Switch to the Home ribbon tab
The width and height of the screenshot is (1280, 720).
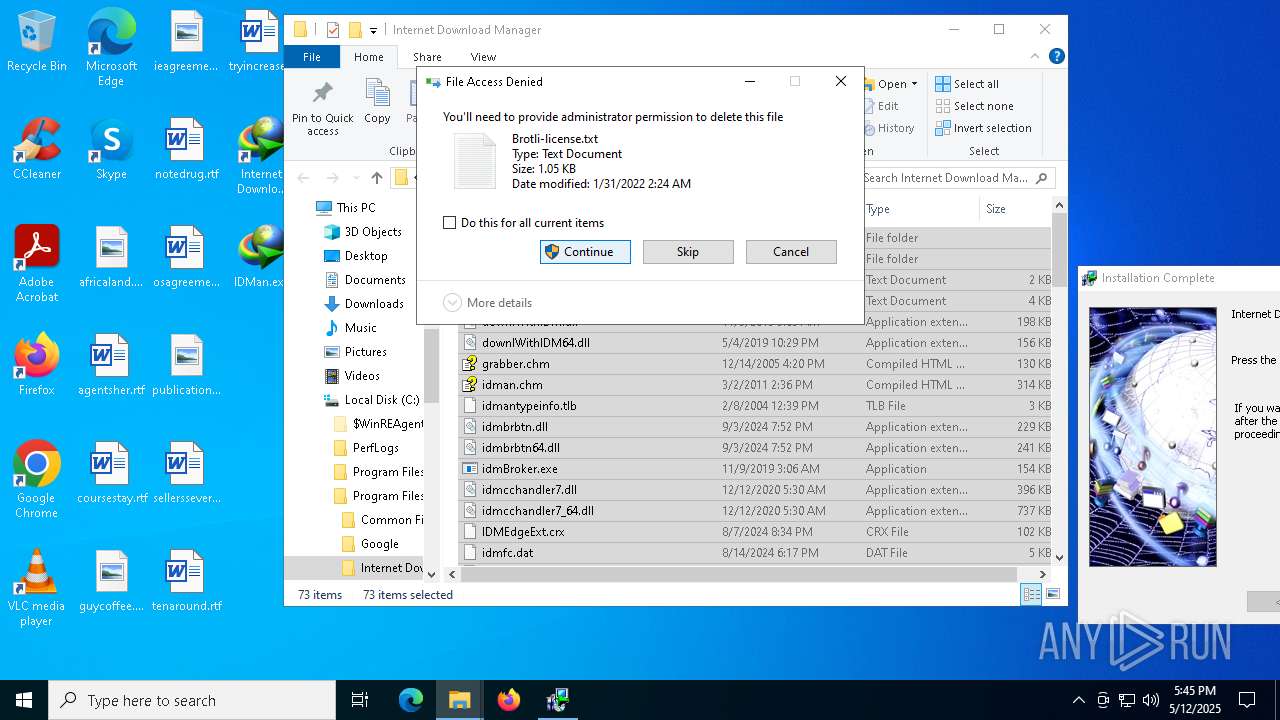click(369, 57)
